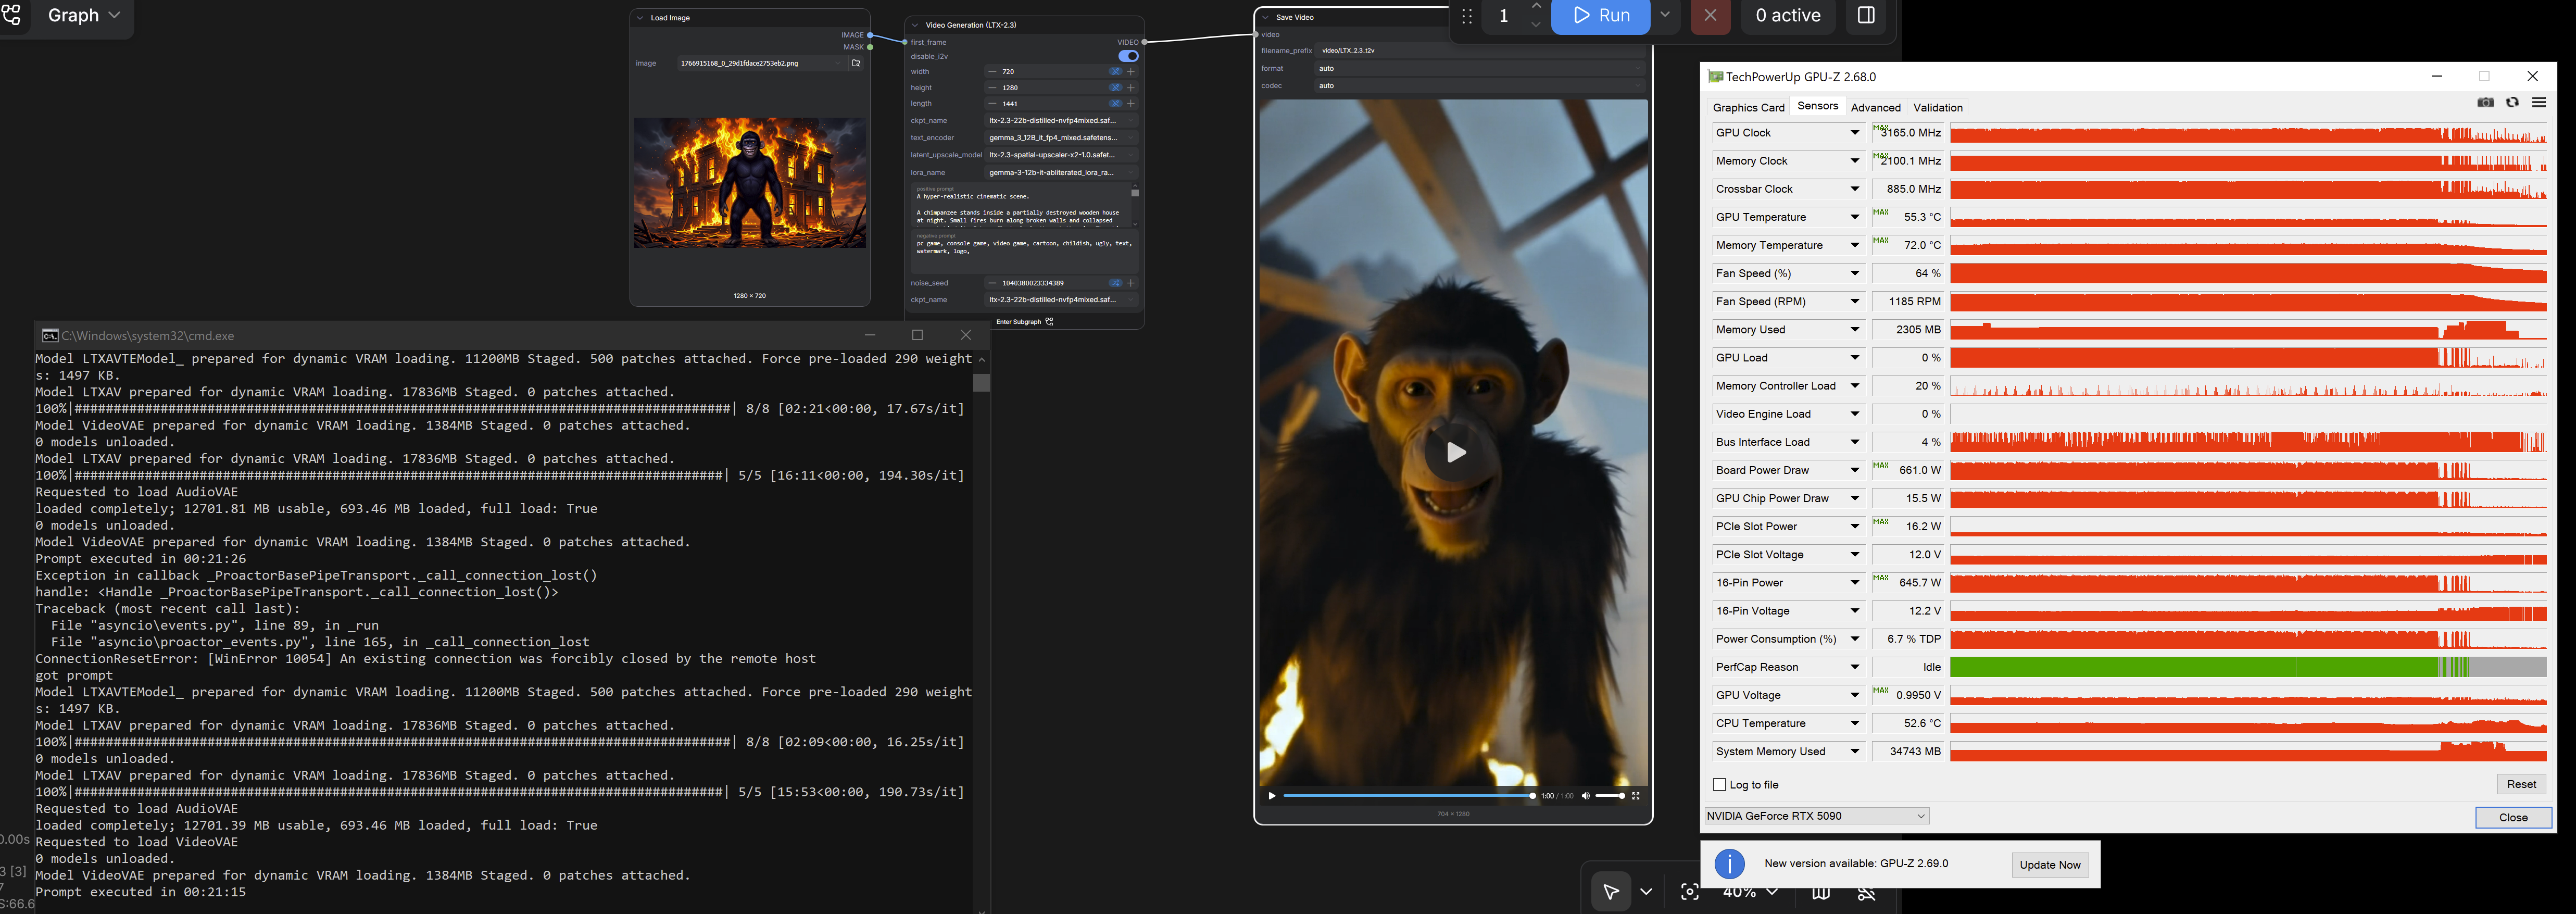The height and width of the screenshot is (914, 2576).
Task: Click the fit view icon in canvas toolbar
Action: point(1689,892)
